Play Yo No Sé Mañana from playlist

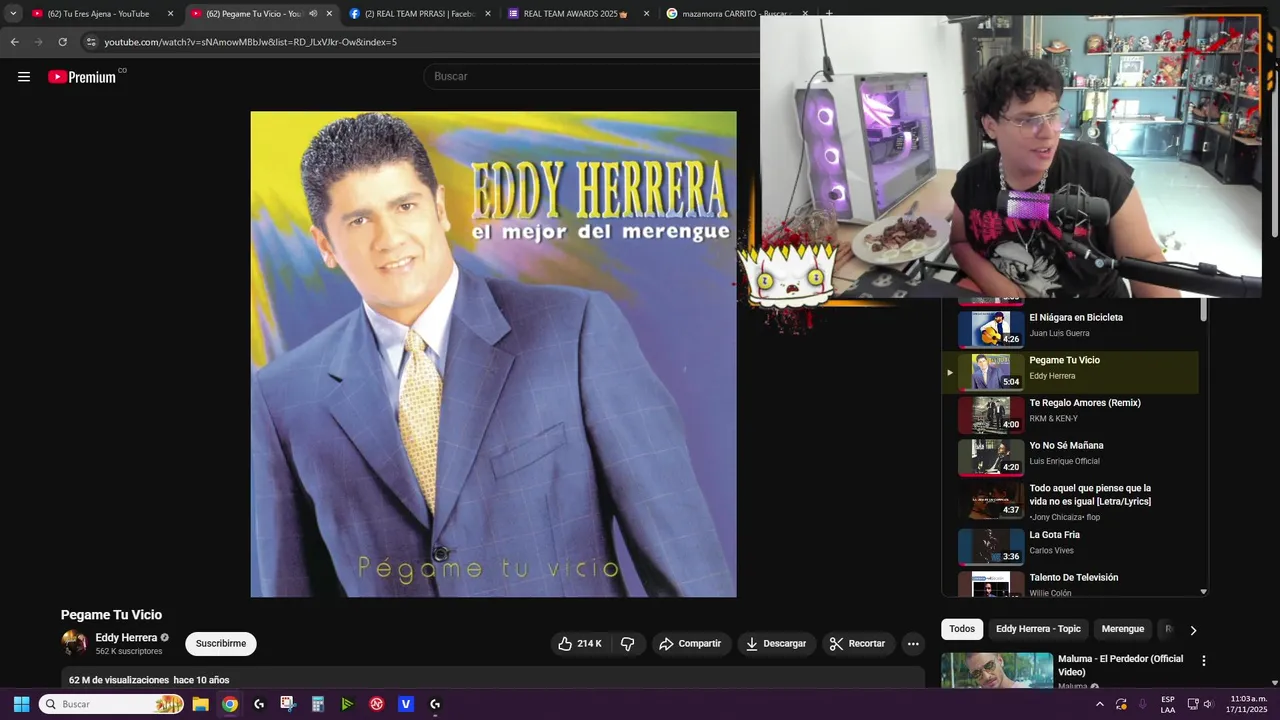pos(1070,457)
